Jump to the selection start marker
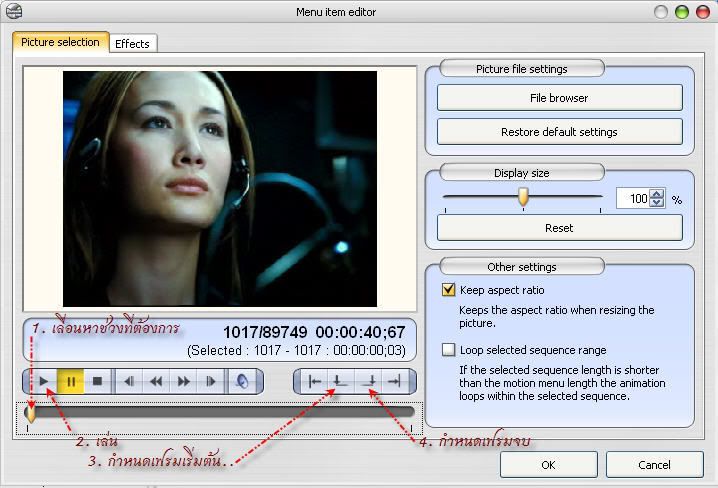Image resolution: width=718 pixels, height=488 pixels. pos(315,381)
